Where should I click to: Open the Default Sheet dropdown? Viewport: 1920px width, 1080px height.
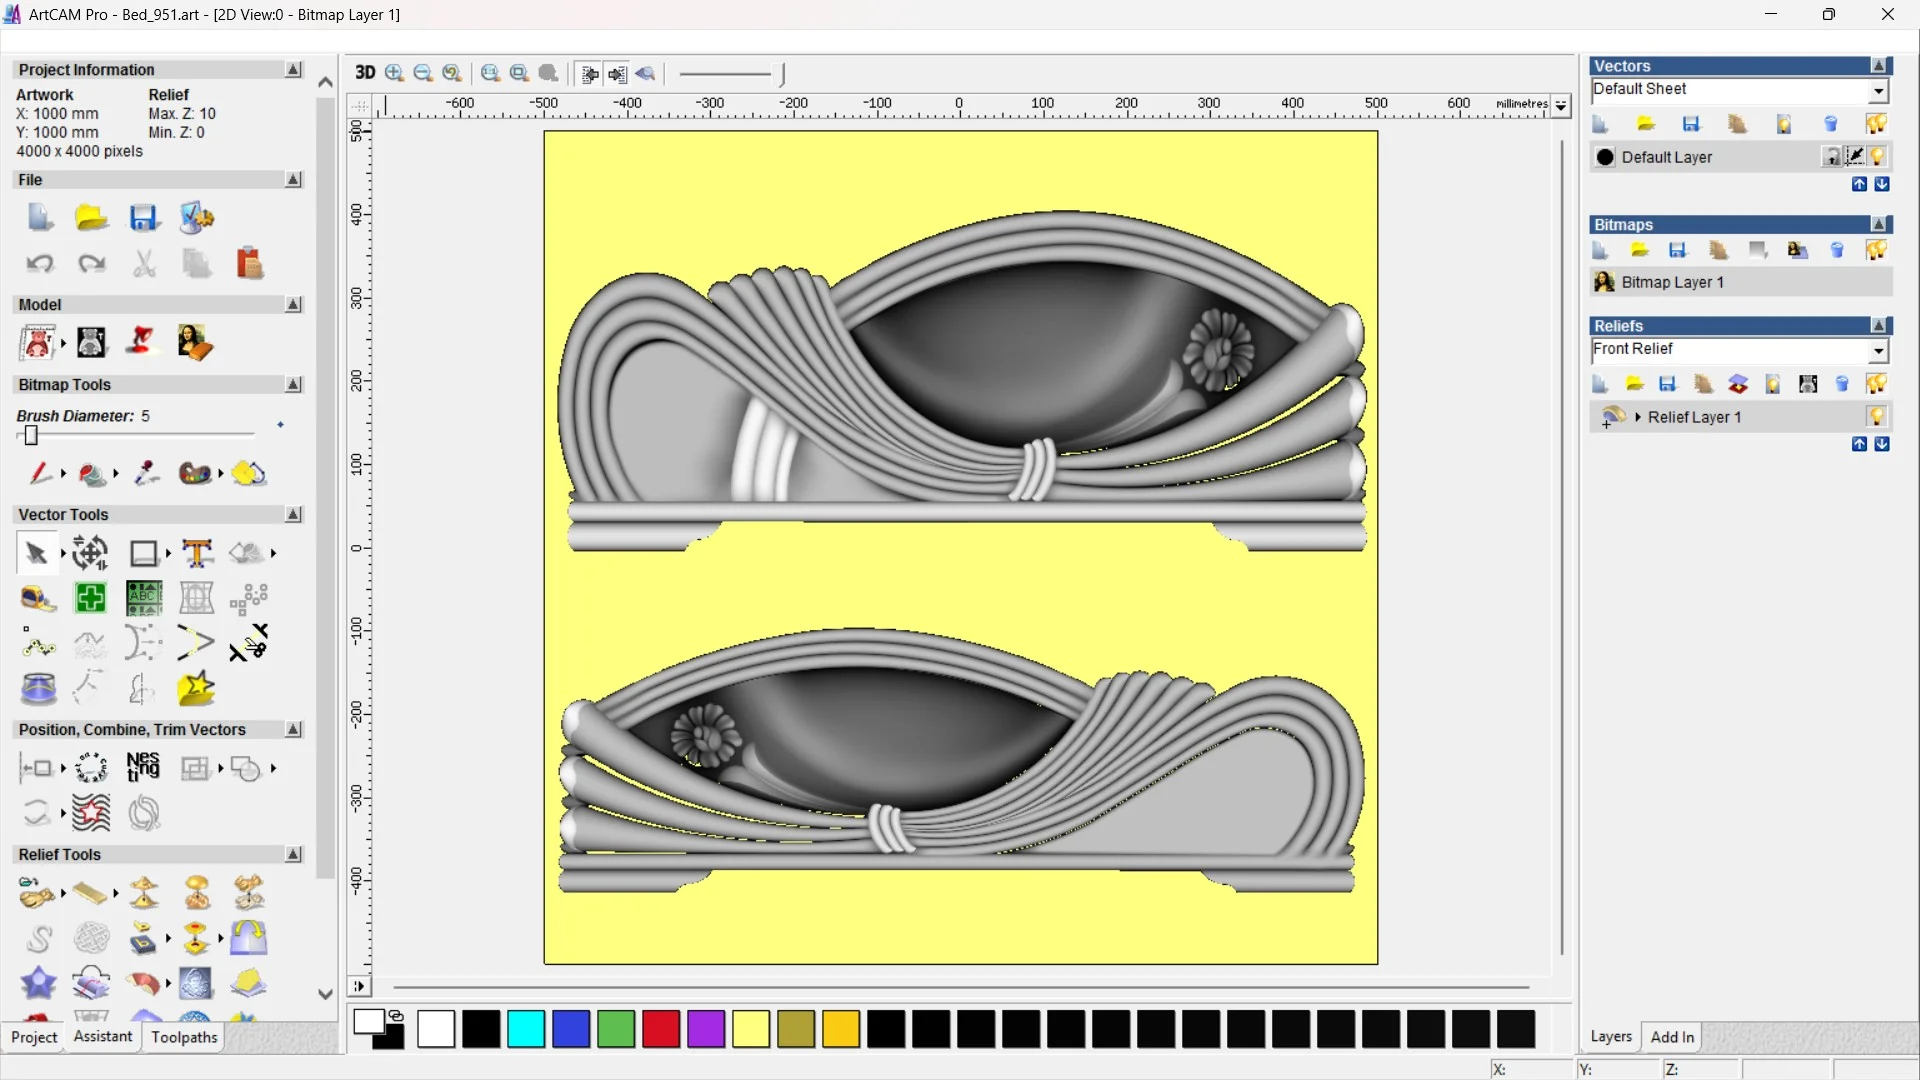[x=1878, y=91]
